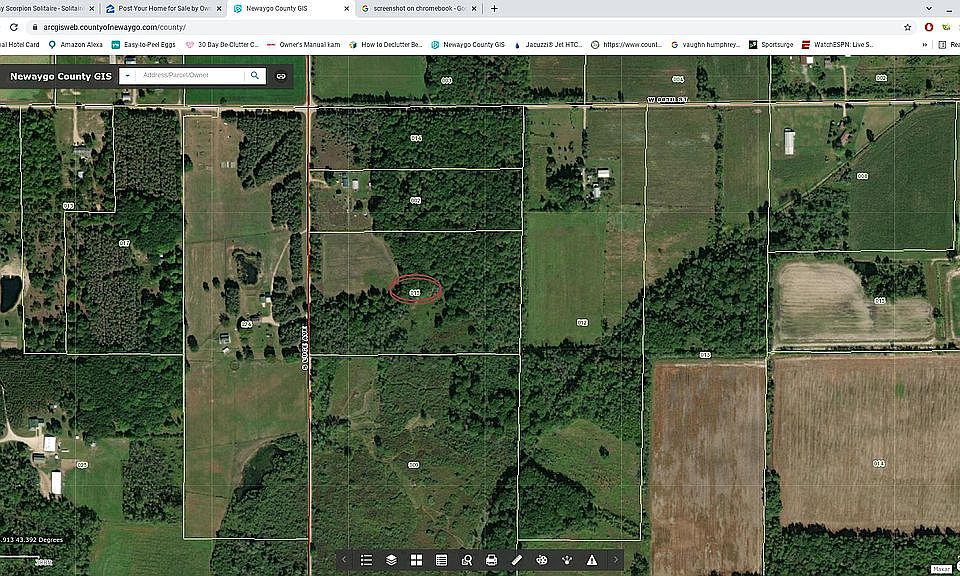Open Amazon Alexa bookmark

pos(75,45)
